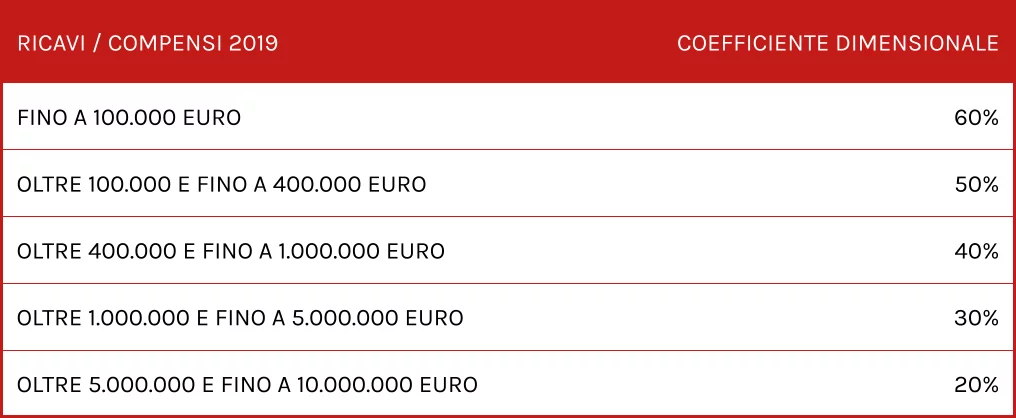The height and width of the screenshot is (418, 1016).
Task: Click the RICAVI / COMPENSI 2019 header
Action: tap(148, 43)
